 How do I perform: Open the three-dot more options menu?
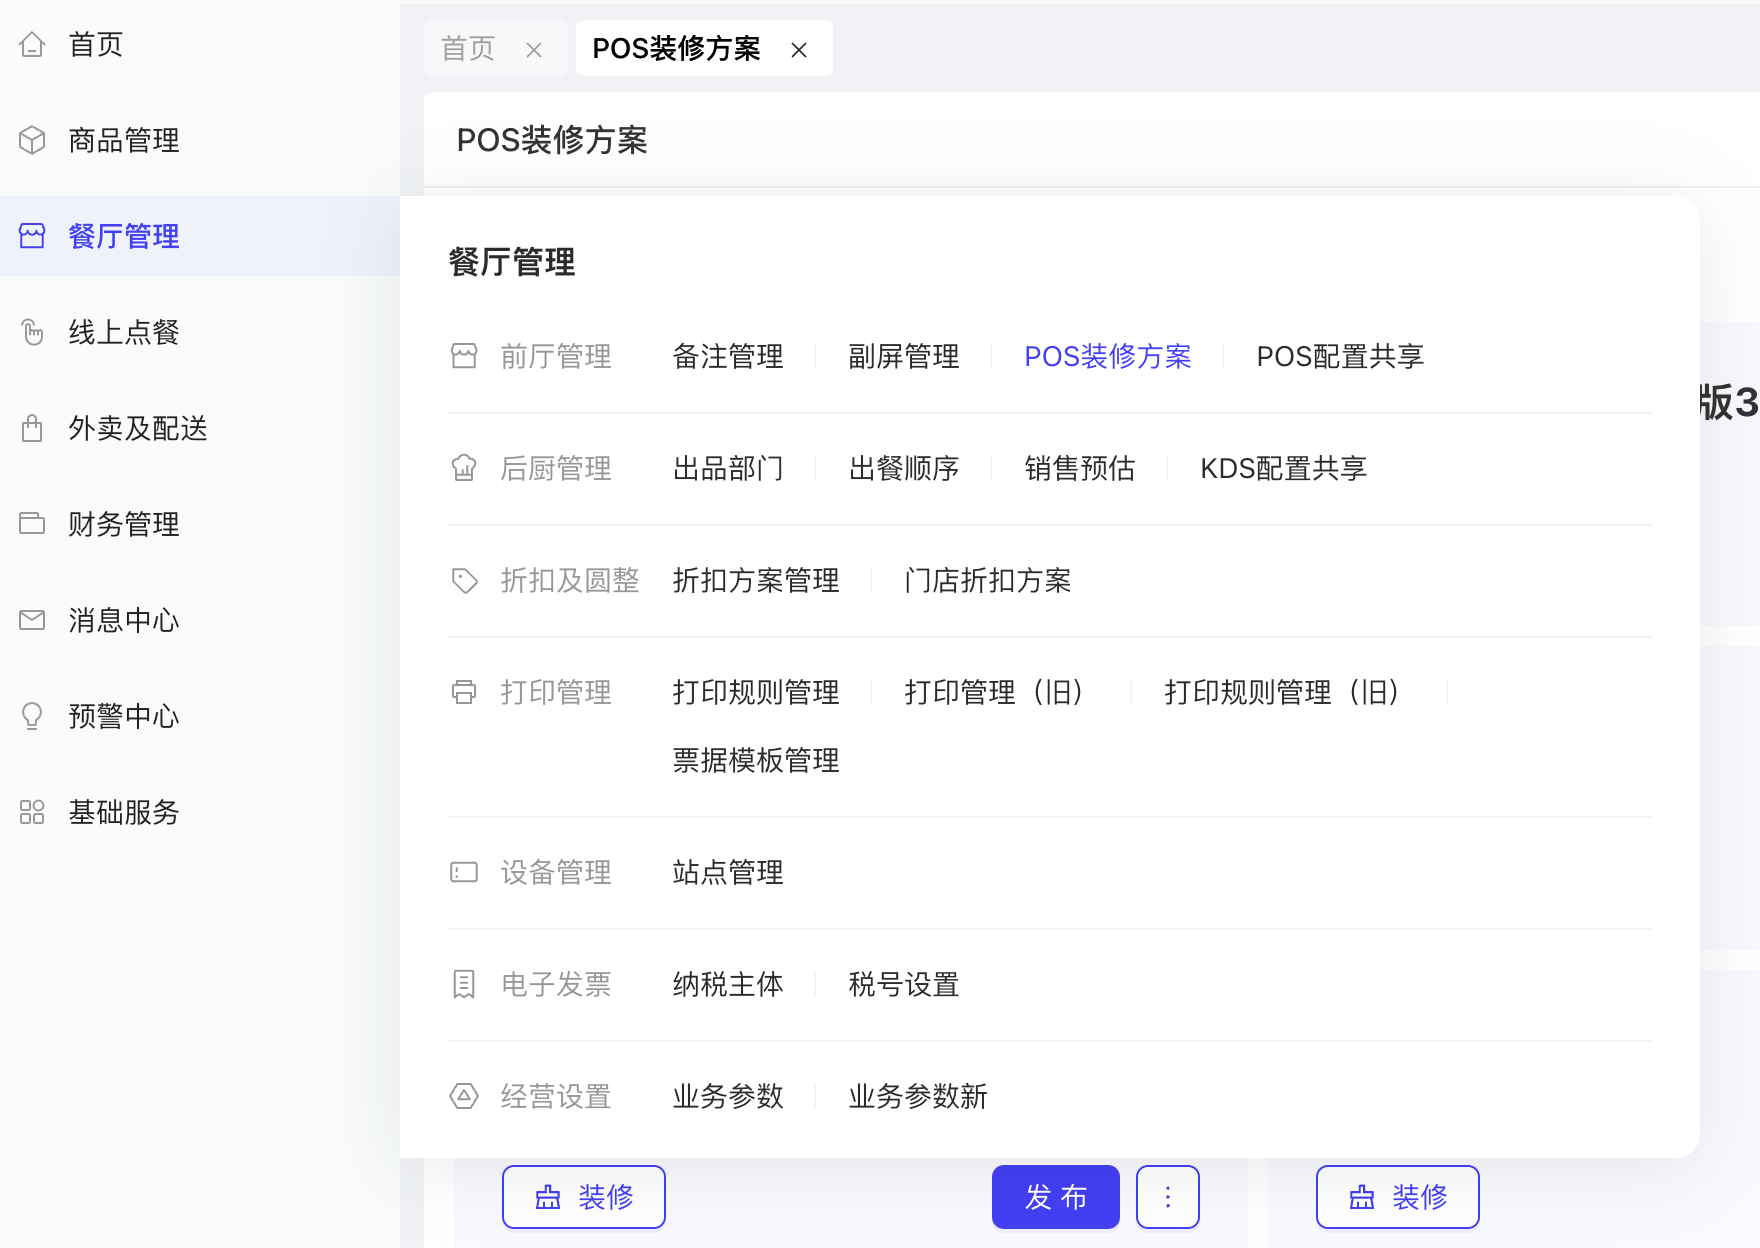point(1167,1197)
